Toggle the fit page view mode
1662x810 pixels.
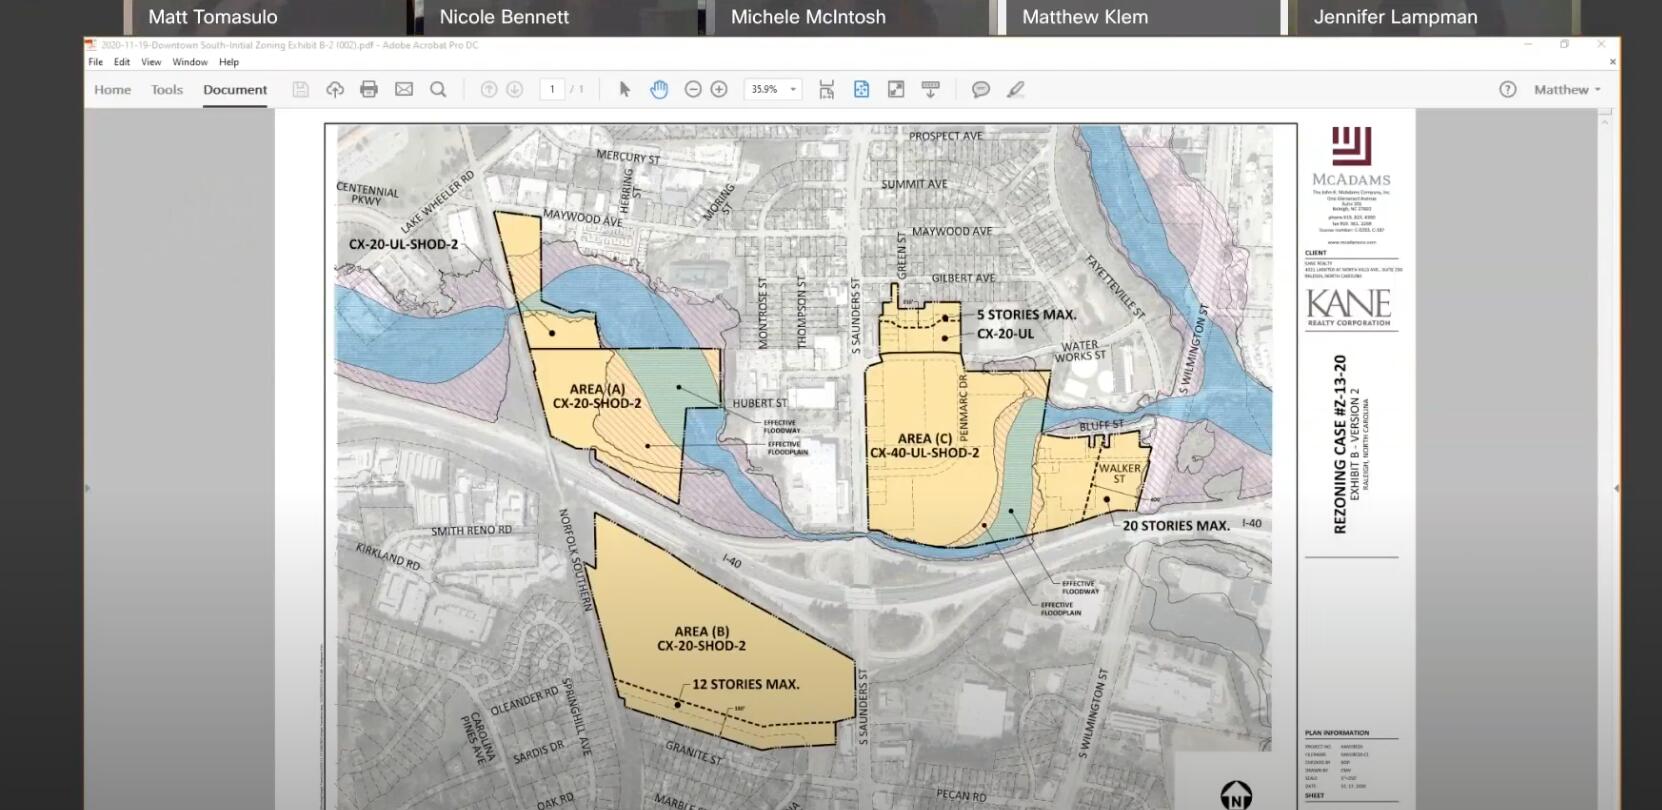(x=861, y=90)
